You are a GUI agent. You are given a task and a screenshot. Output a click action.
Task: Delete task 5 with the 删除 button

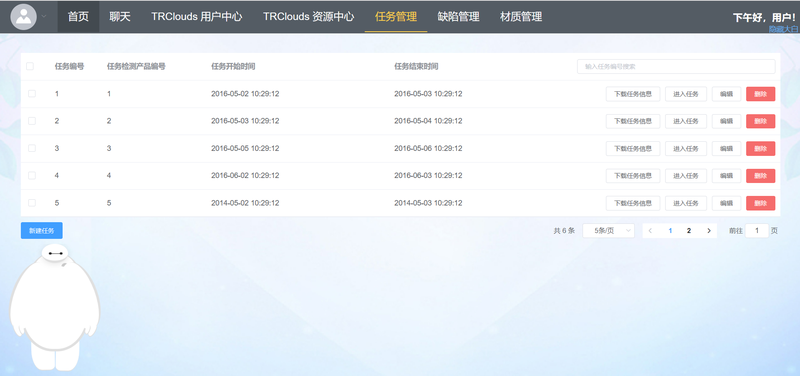coord(761,203)
